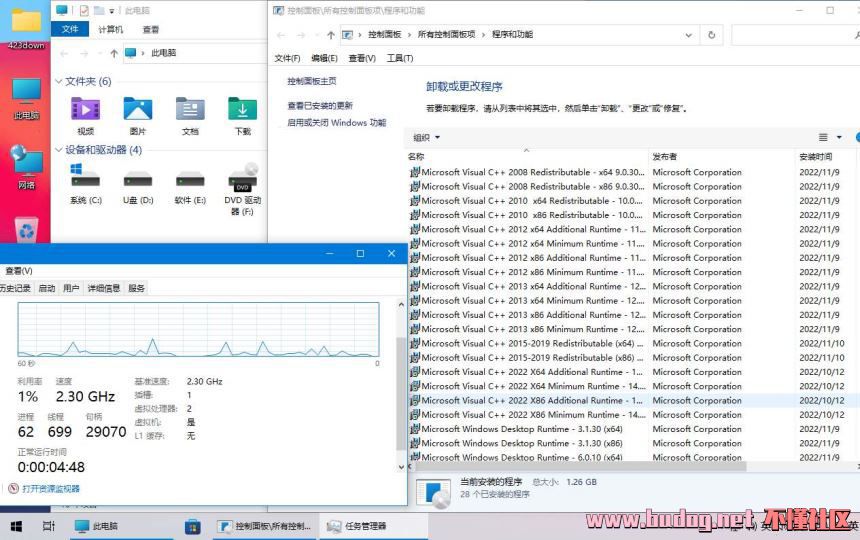
Task: Open the view options dropdown arrow
Action: 839,137
